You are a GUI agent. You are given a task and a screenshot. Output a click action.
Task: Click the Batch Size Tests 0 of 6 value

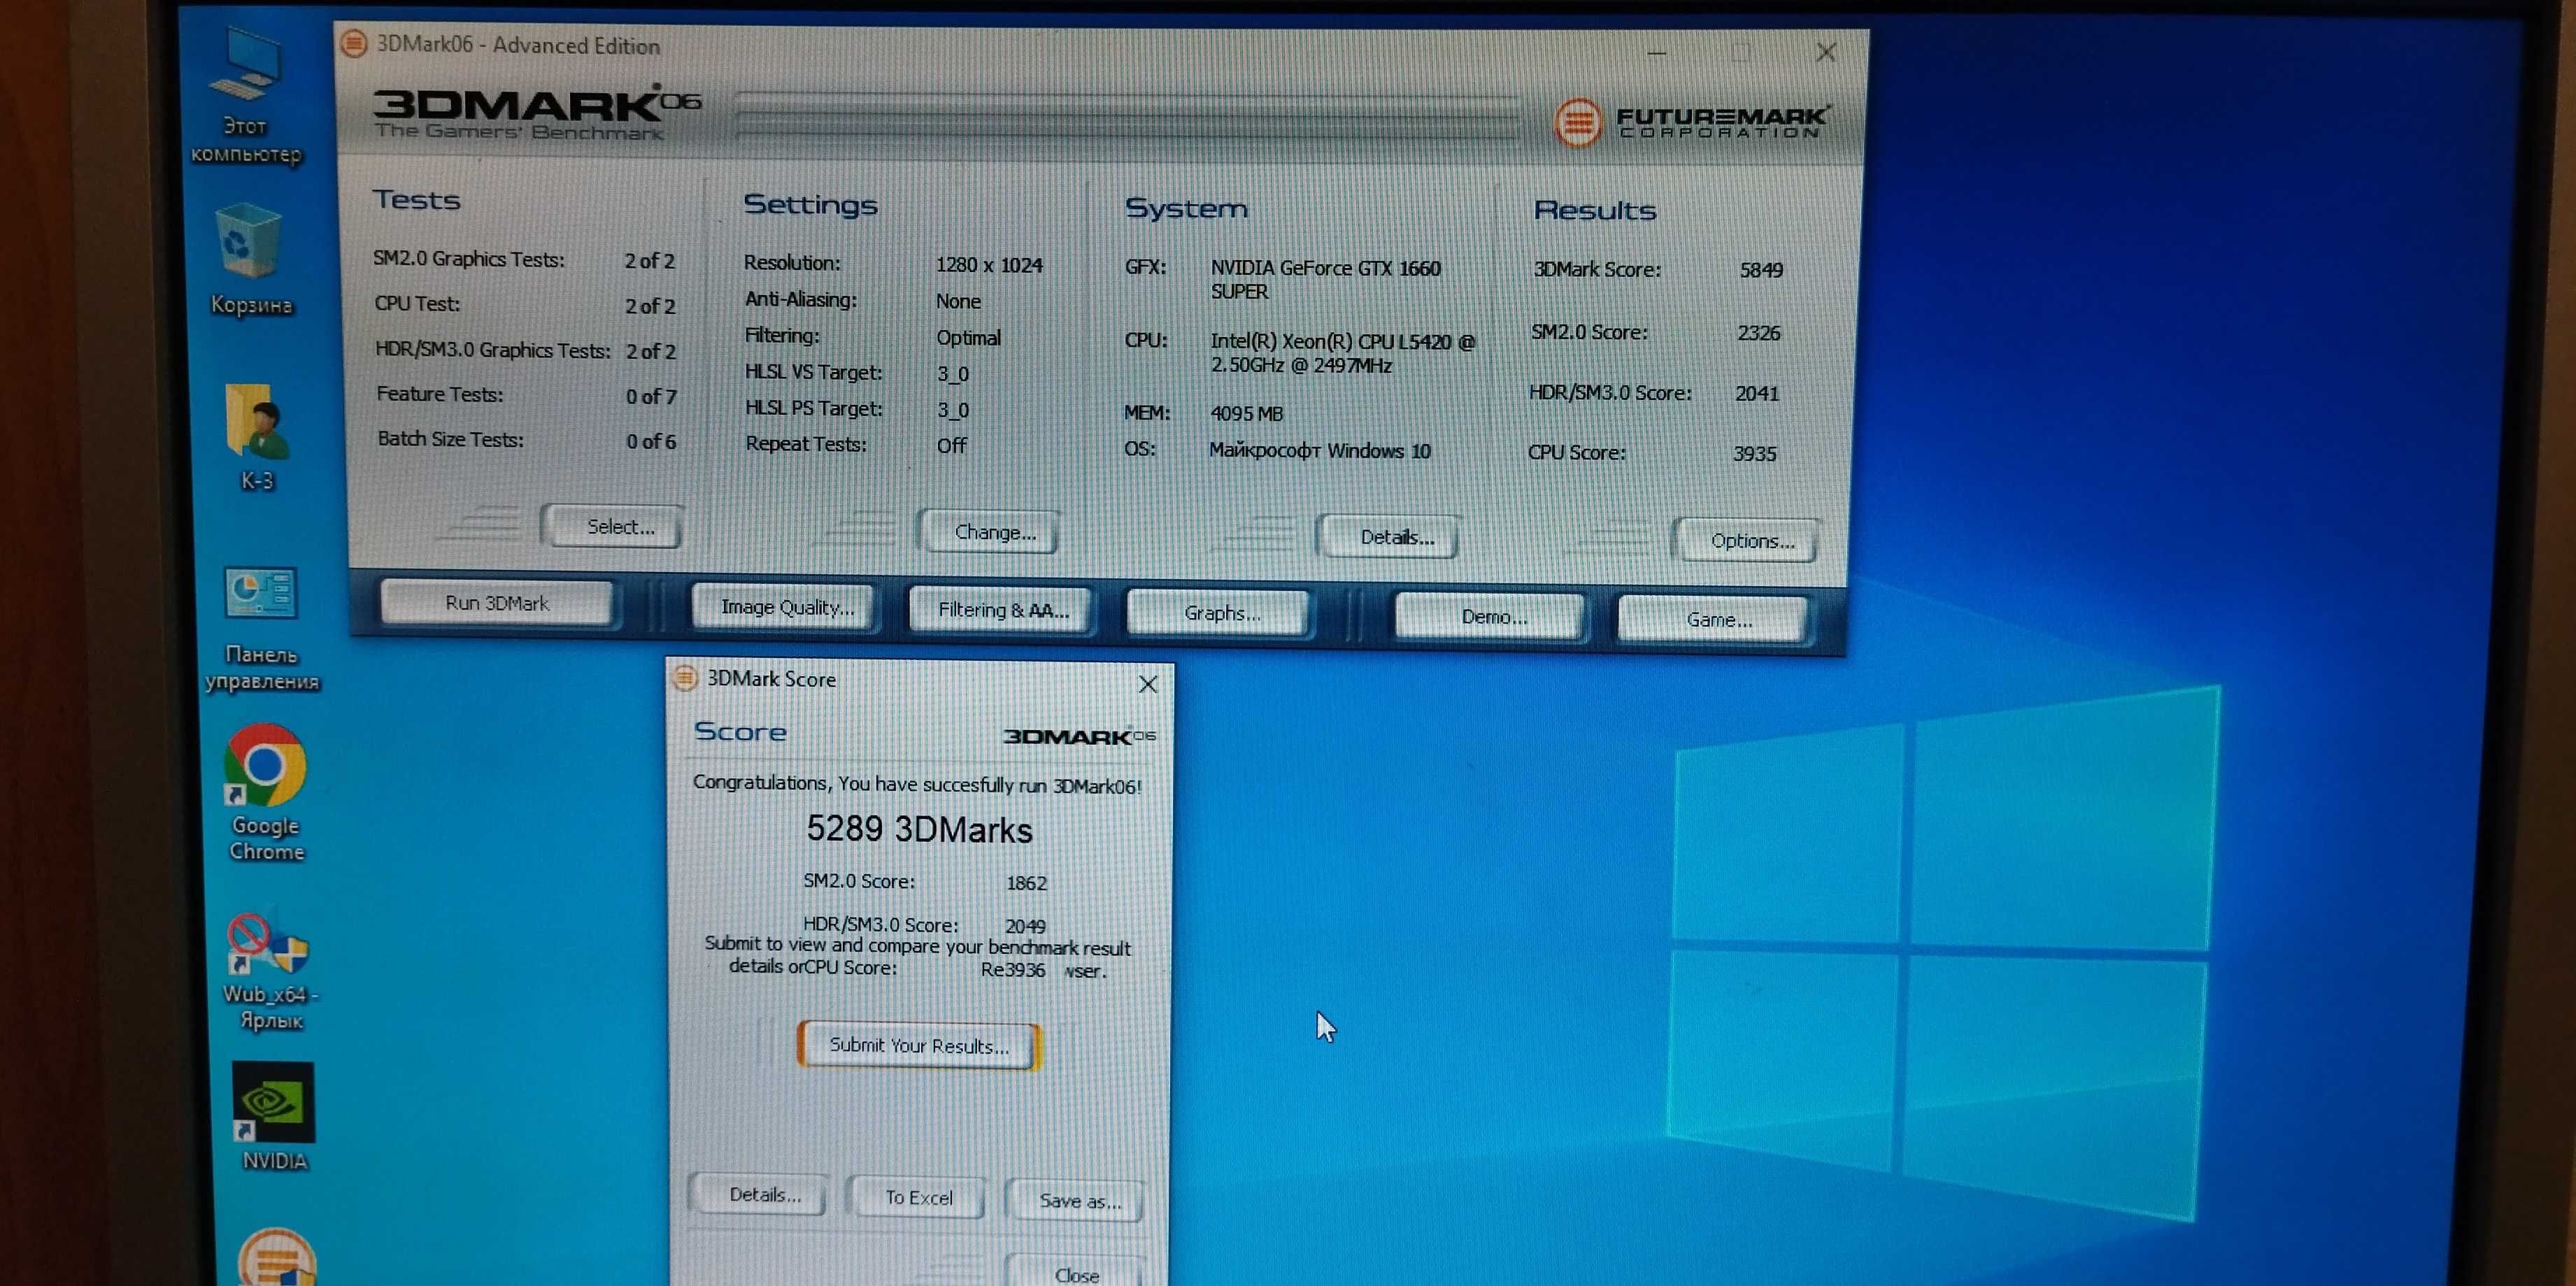point(650,442)
